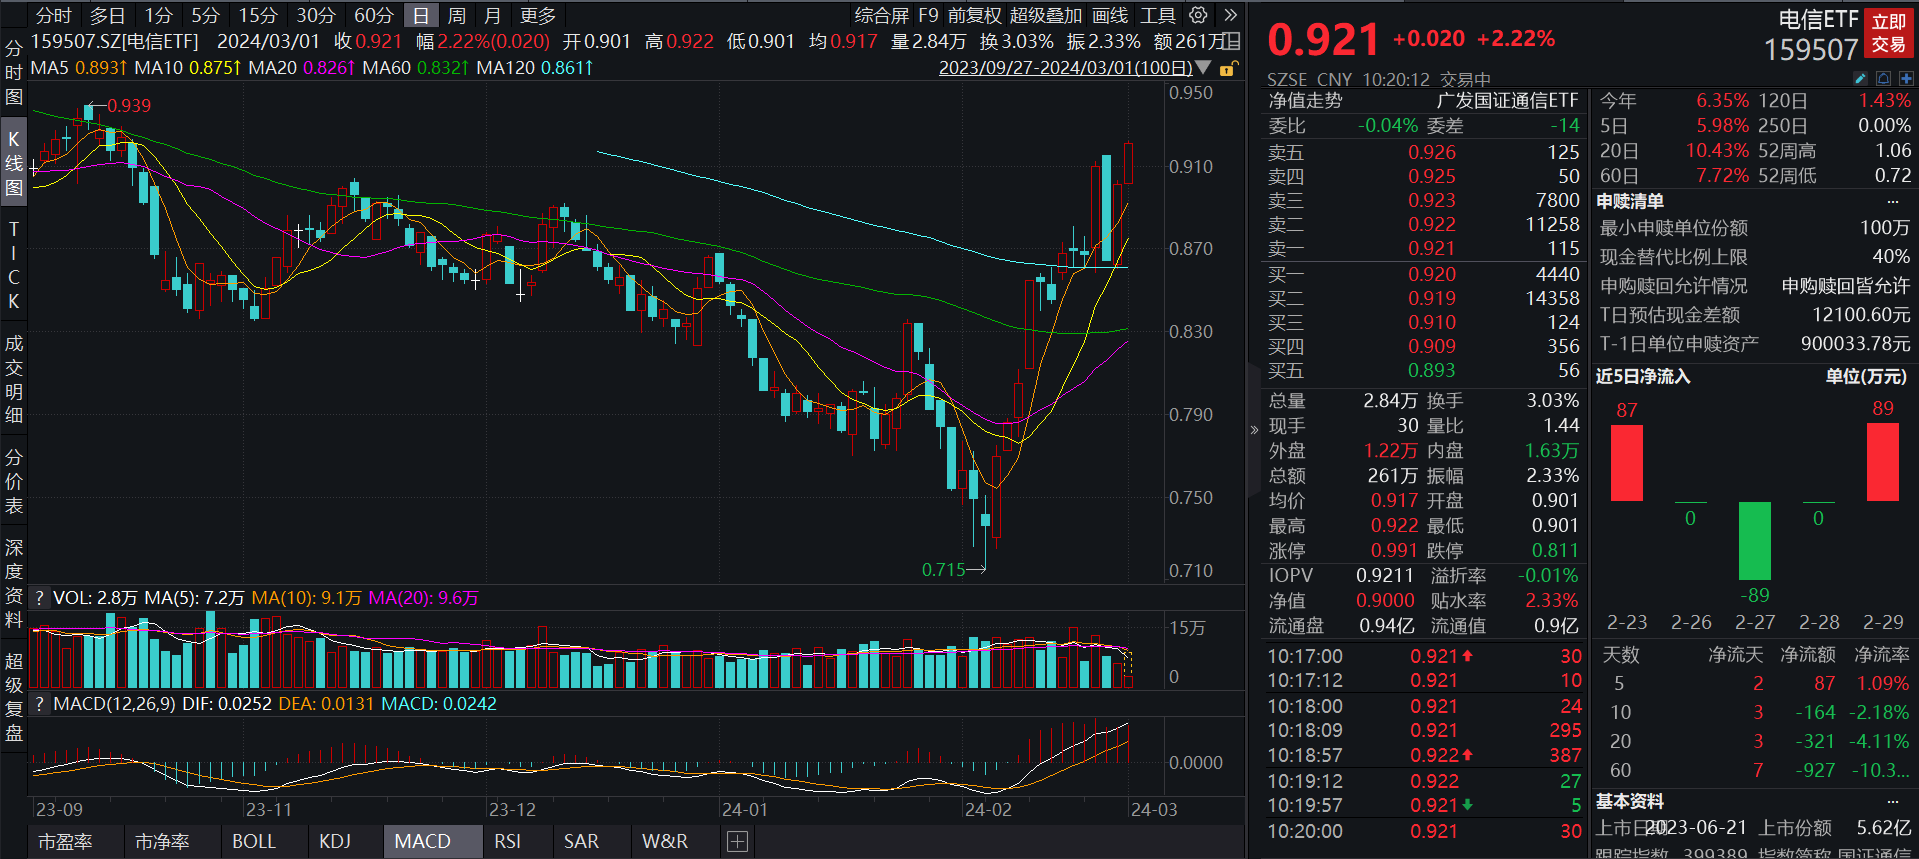Open the 更多 periods menu
Screen dimensions: 1919x859
[538, 15]
